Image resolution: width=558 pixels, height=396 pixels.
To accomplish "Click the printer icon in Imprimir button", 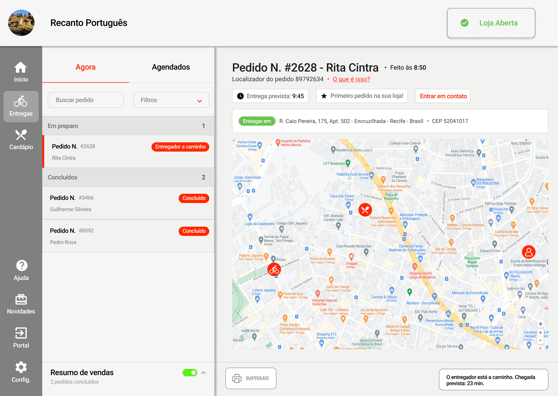I will click(237, 378).
